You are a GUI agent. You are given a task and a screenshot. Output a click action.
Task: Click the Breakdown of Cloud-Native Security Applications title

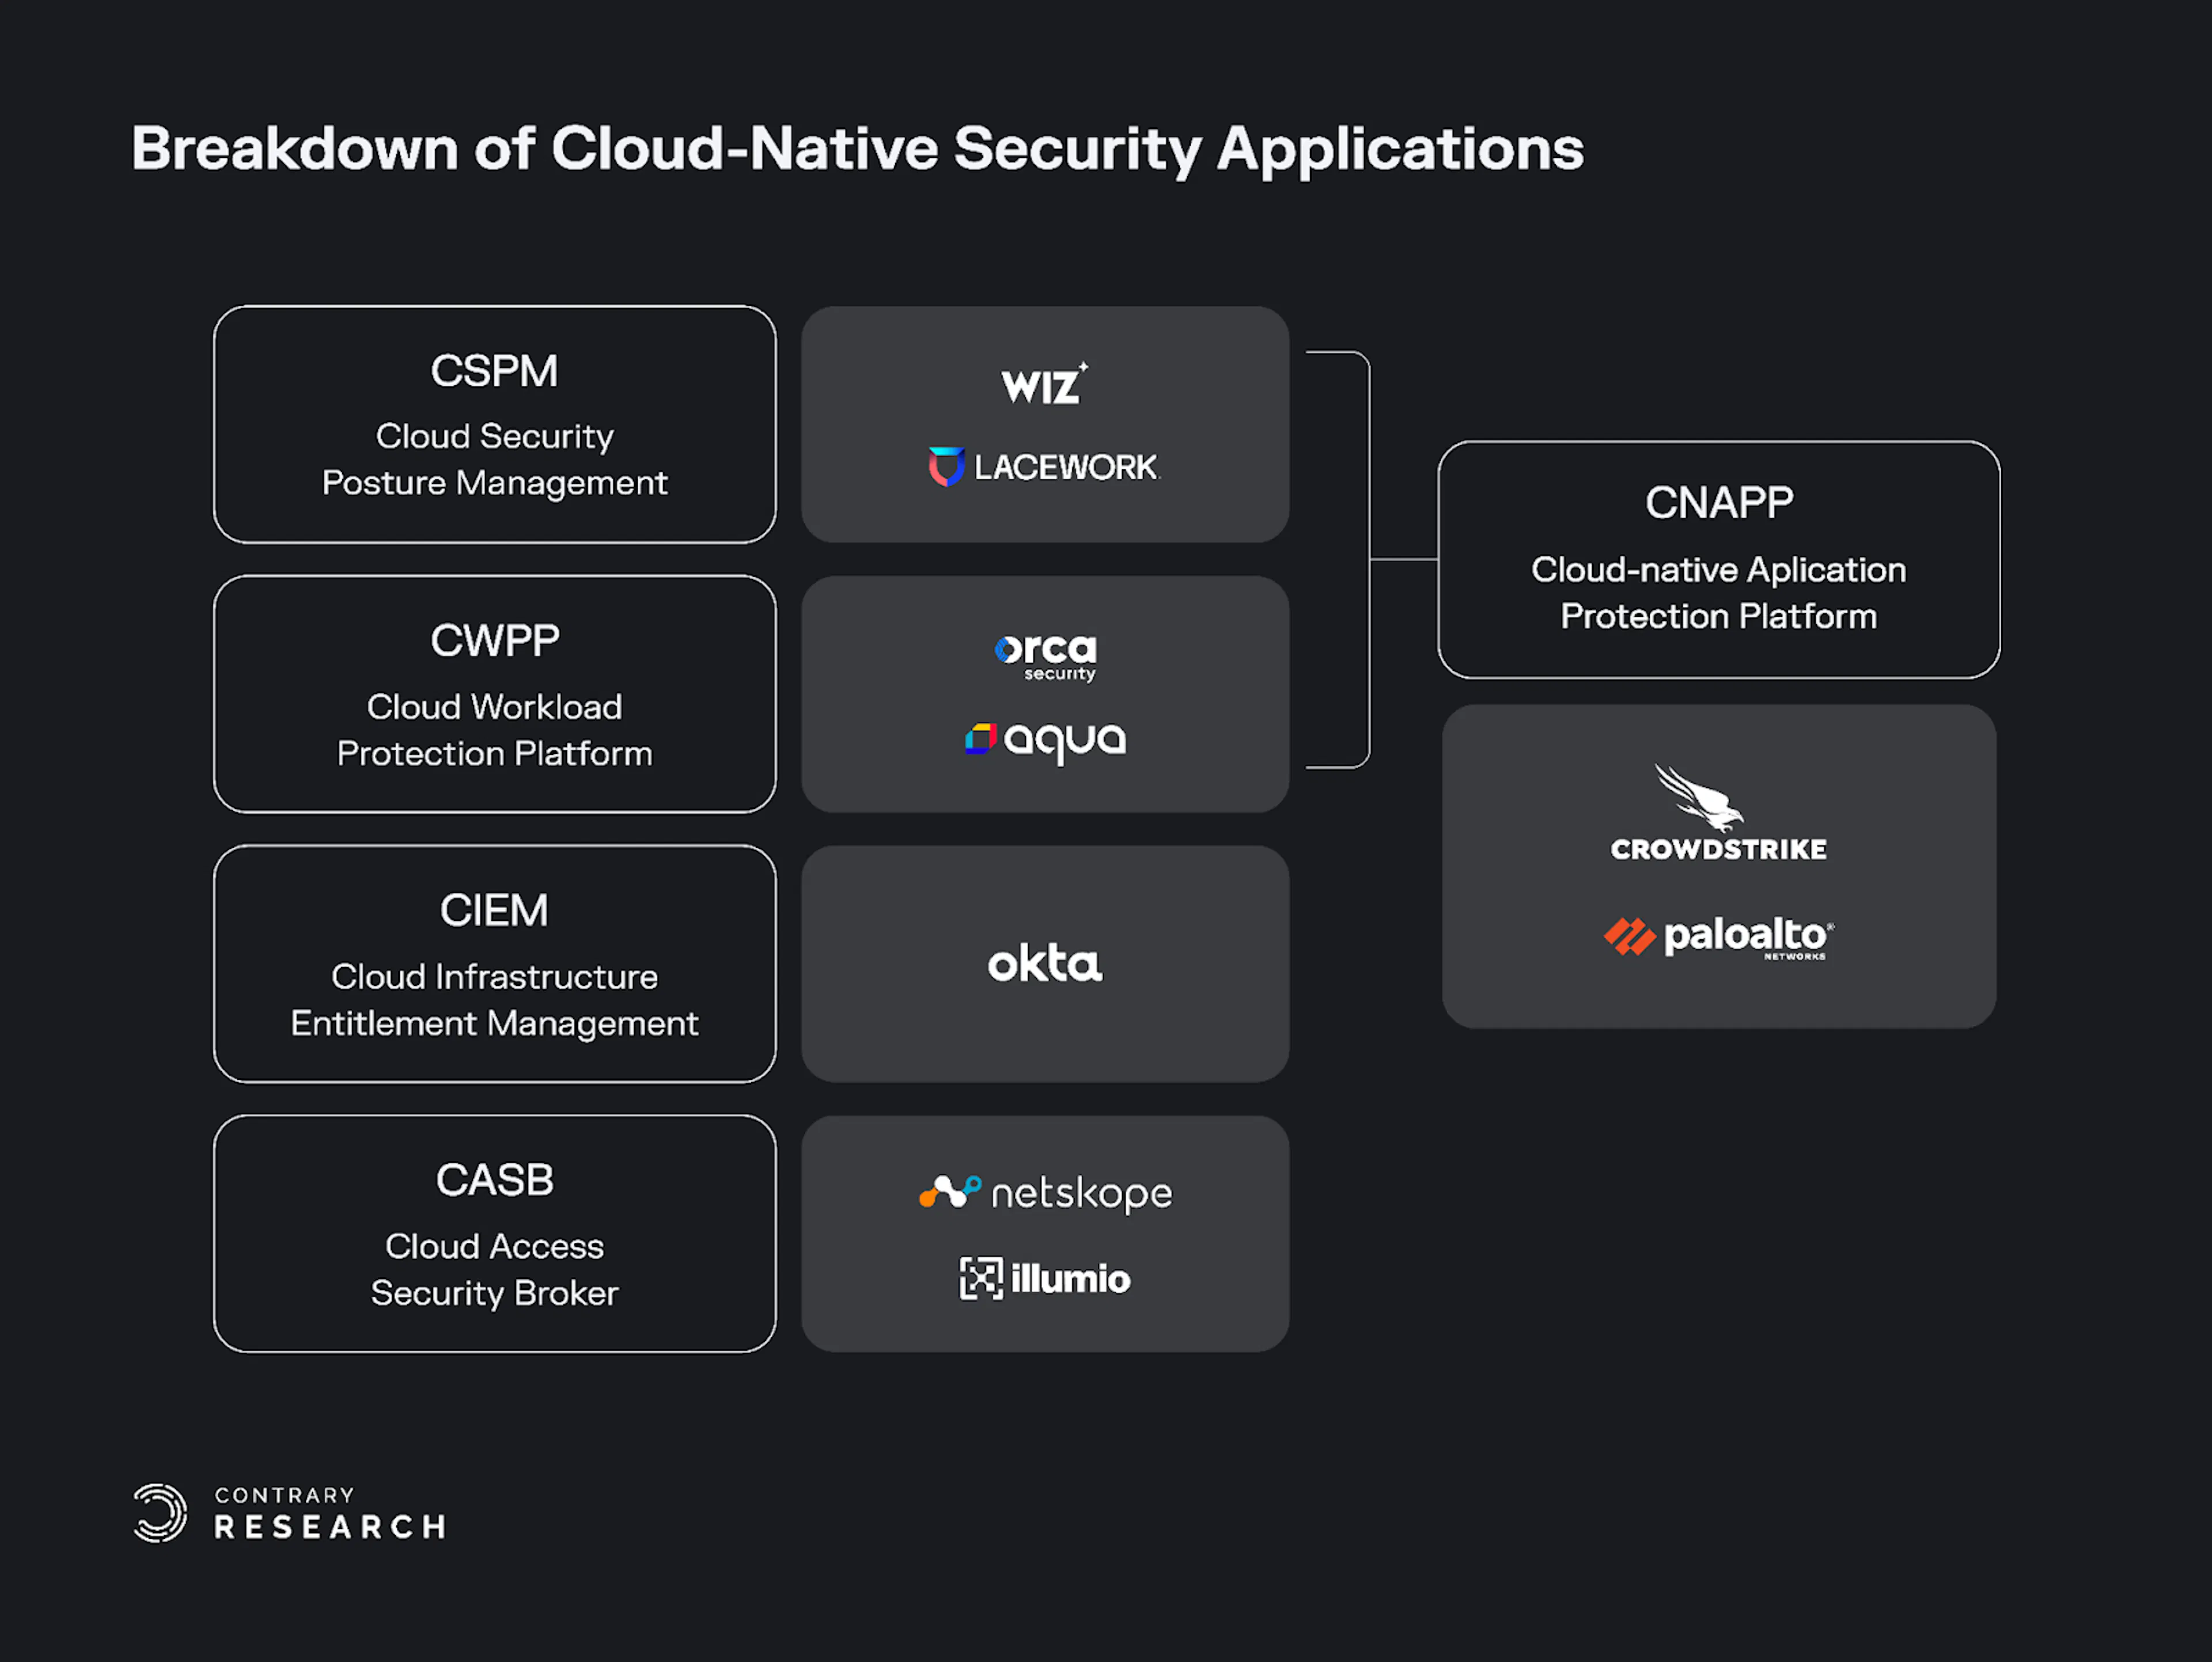858,149
